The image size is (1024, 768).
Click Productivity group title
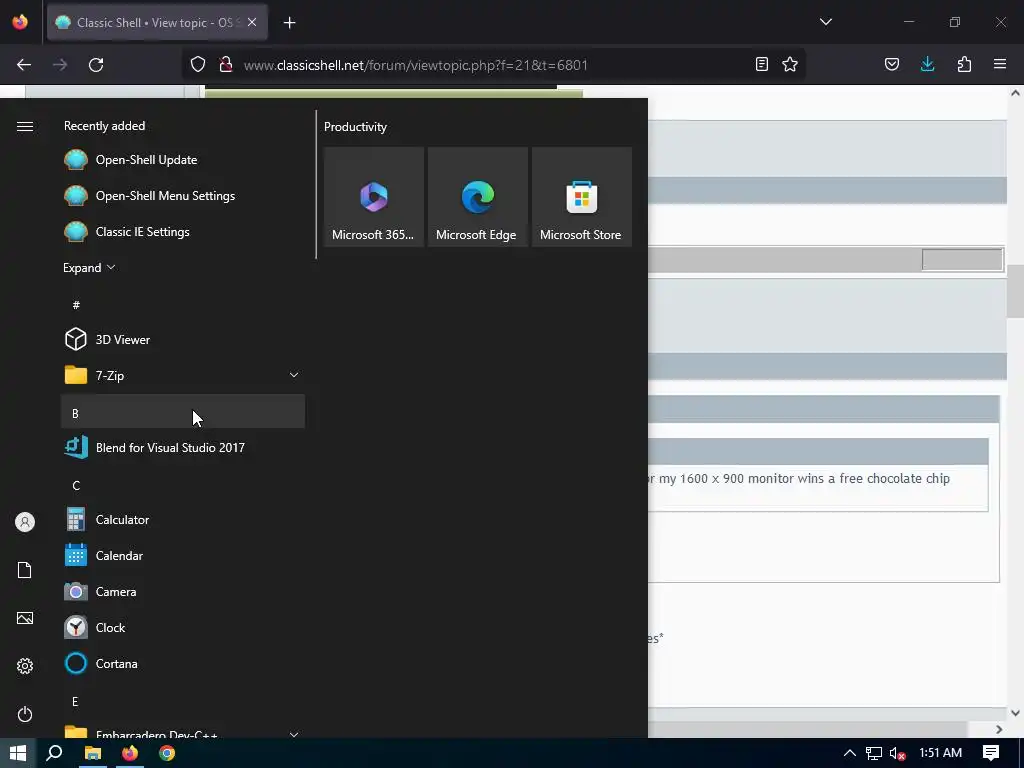tap(355, 127)
